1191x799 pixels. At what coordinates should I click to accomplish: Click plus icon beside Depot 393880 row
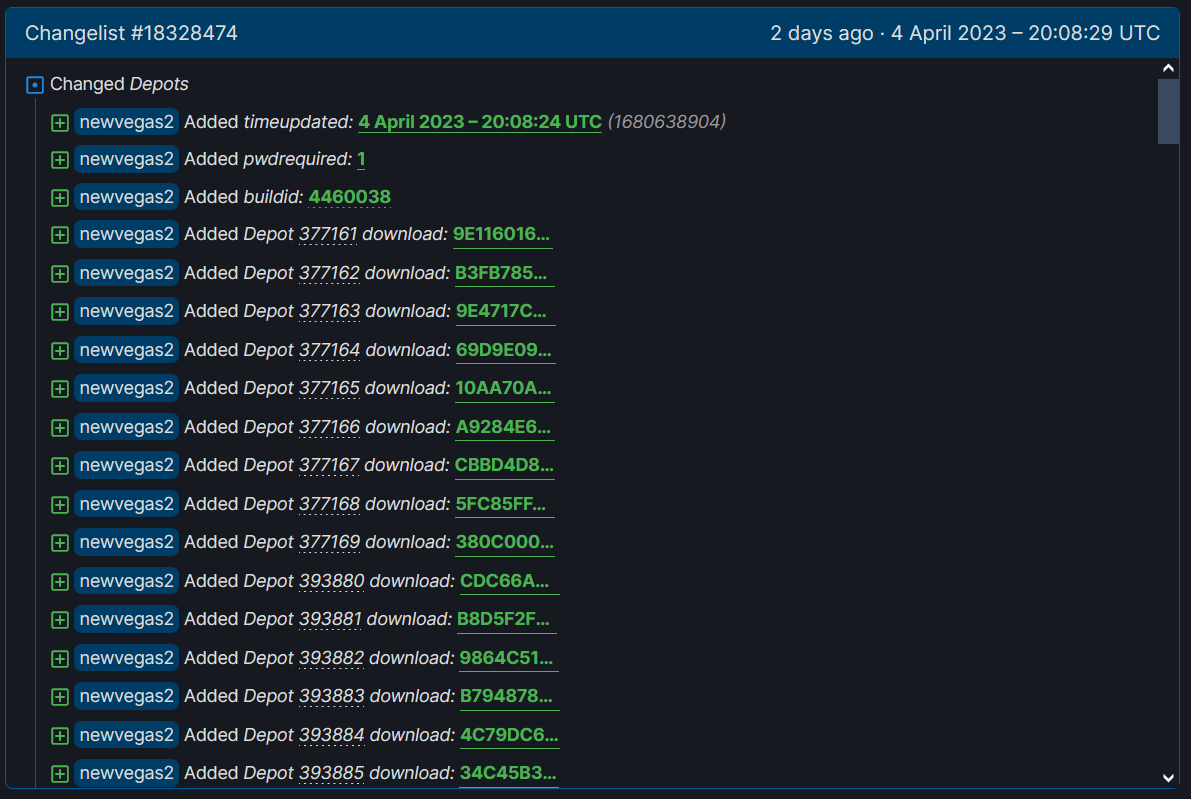60,581
